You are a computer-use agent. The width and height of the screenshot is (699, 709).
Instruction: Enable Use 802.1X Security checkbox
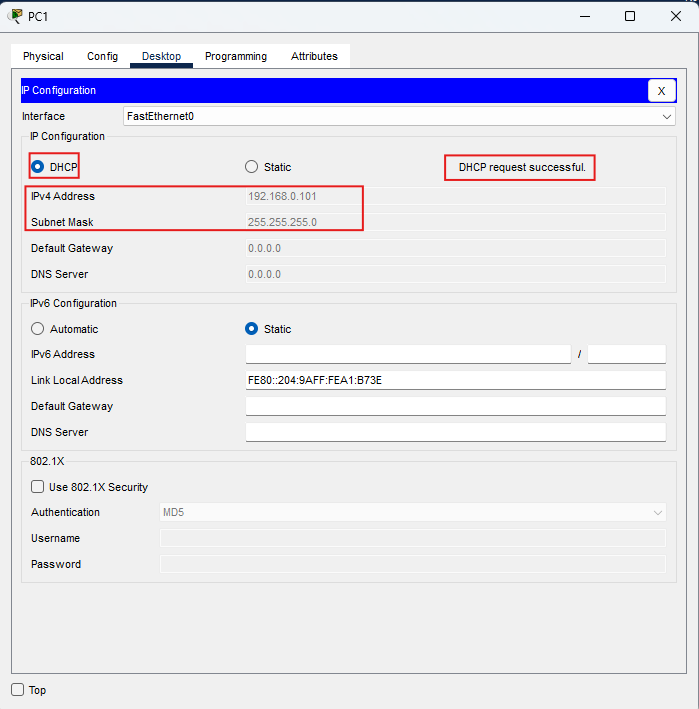coord(38,487)
